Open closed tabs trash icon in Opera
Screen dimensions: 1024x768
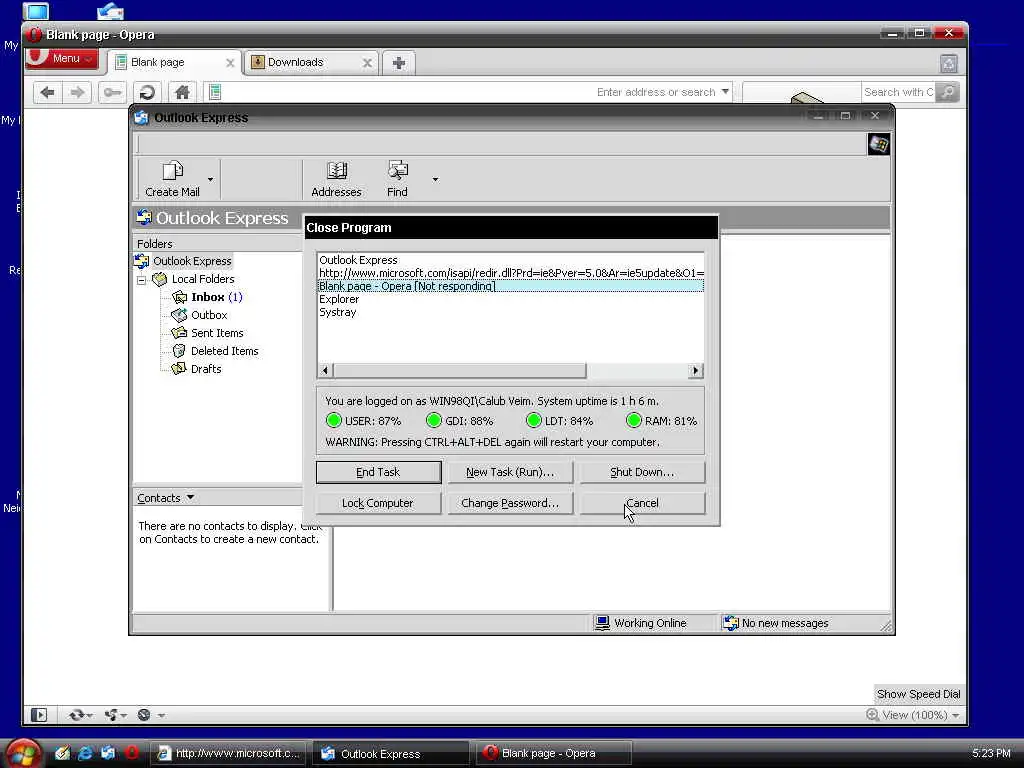pyautogui.click(x=949, y=63)
